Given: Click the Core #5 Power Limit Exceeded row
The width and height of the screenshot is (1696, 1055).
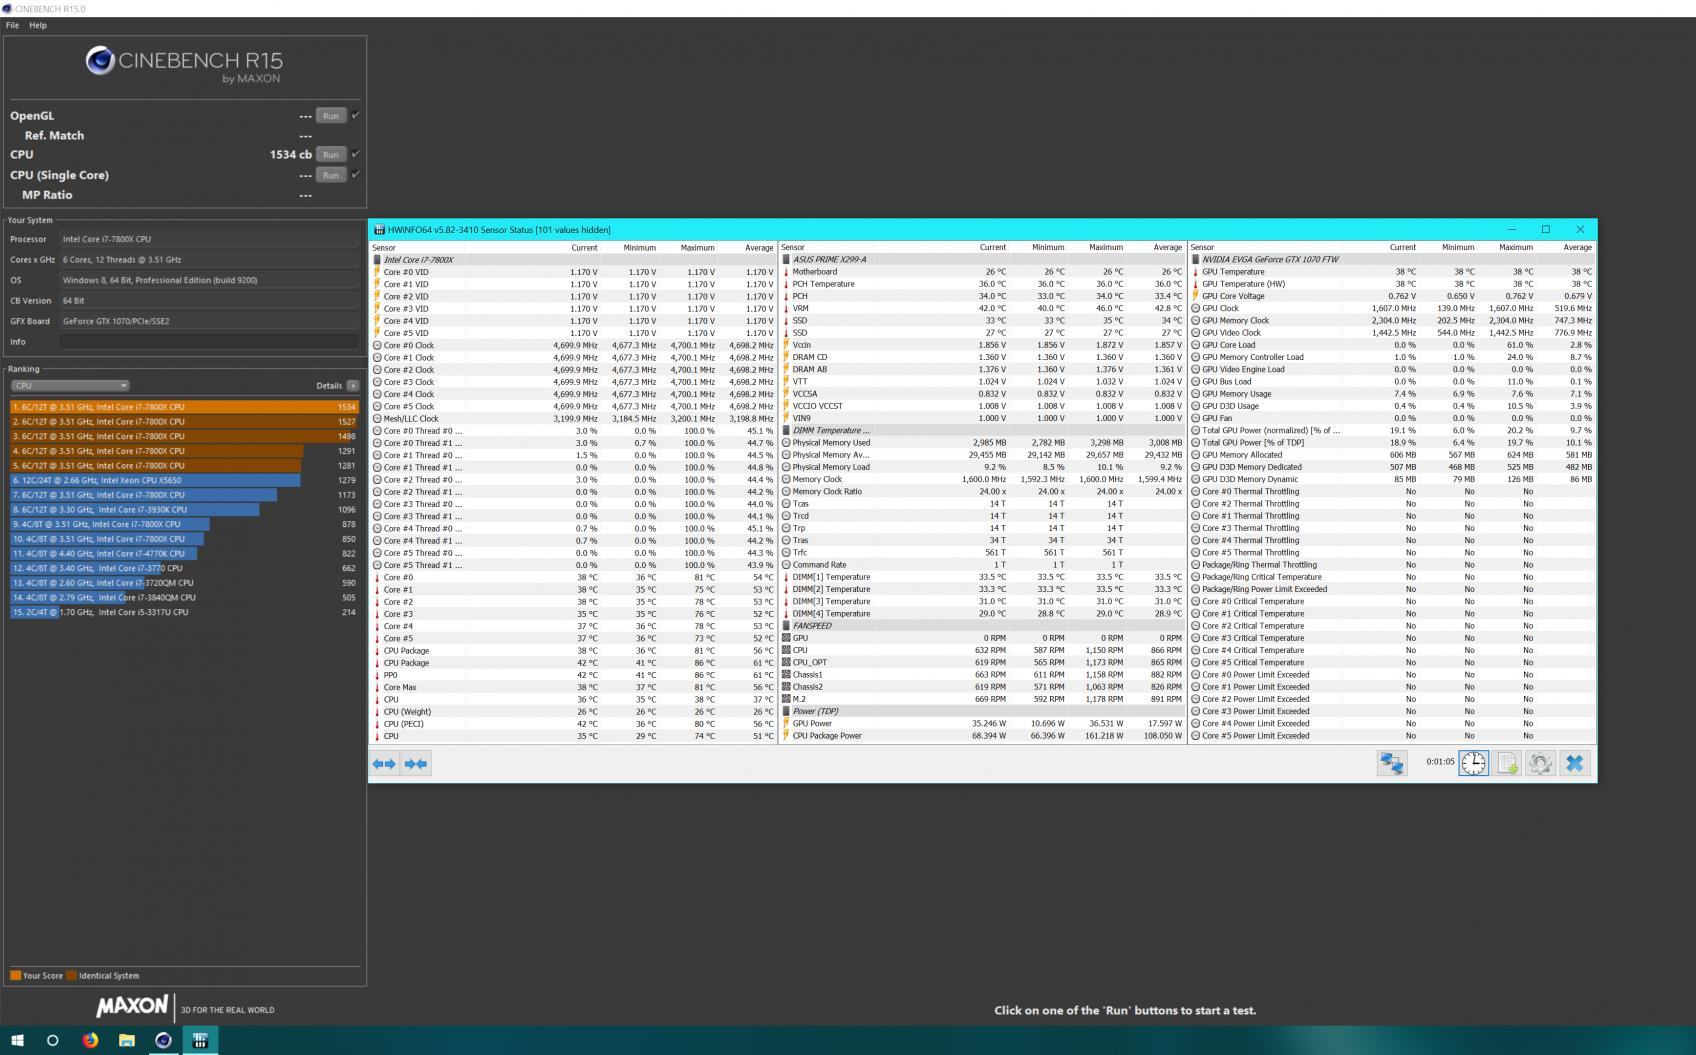Looking at the screenshot, I should [1392, 736].
